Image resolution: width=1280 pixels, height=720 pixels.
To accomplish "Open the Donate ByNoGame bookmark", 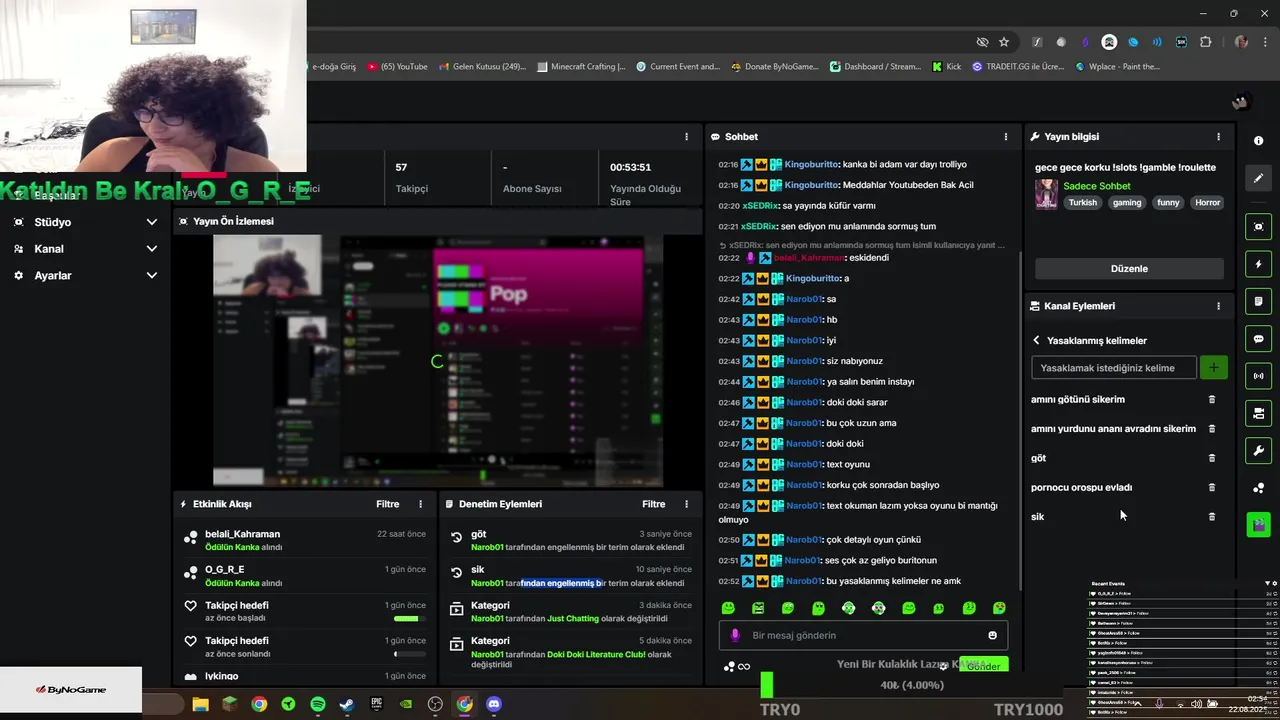I will click(x=775, y=67).
